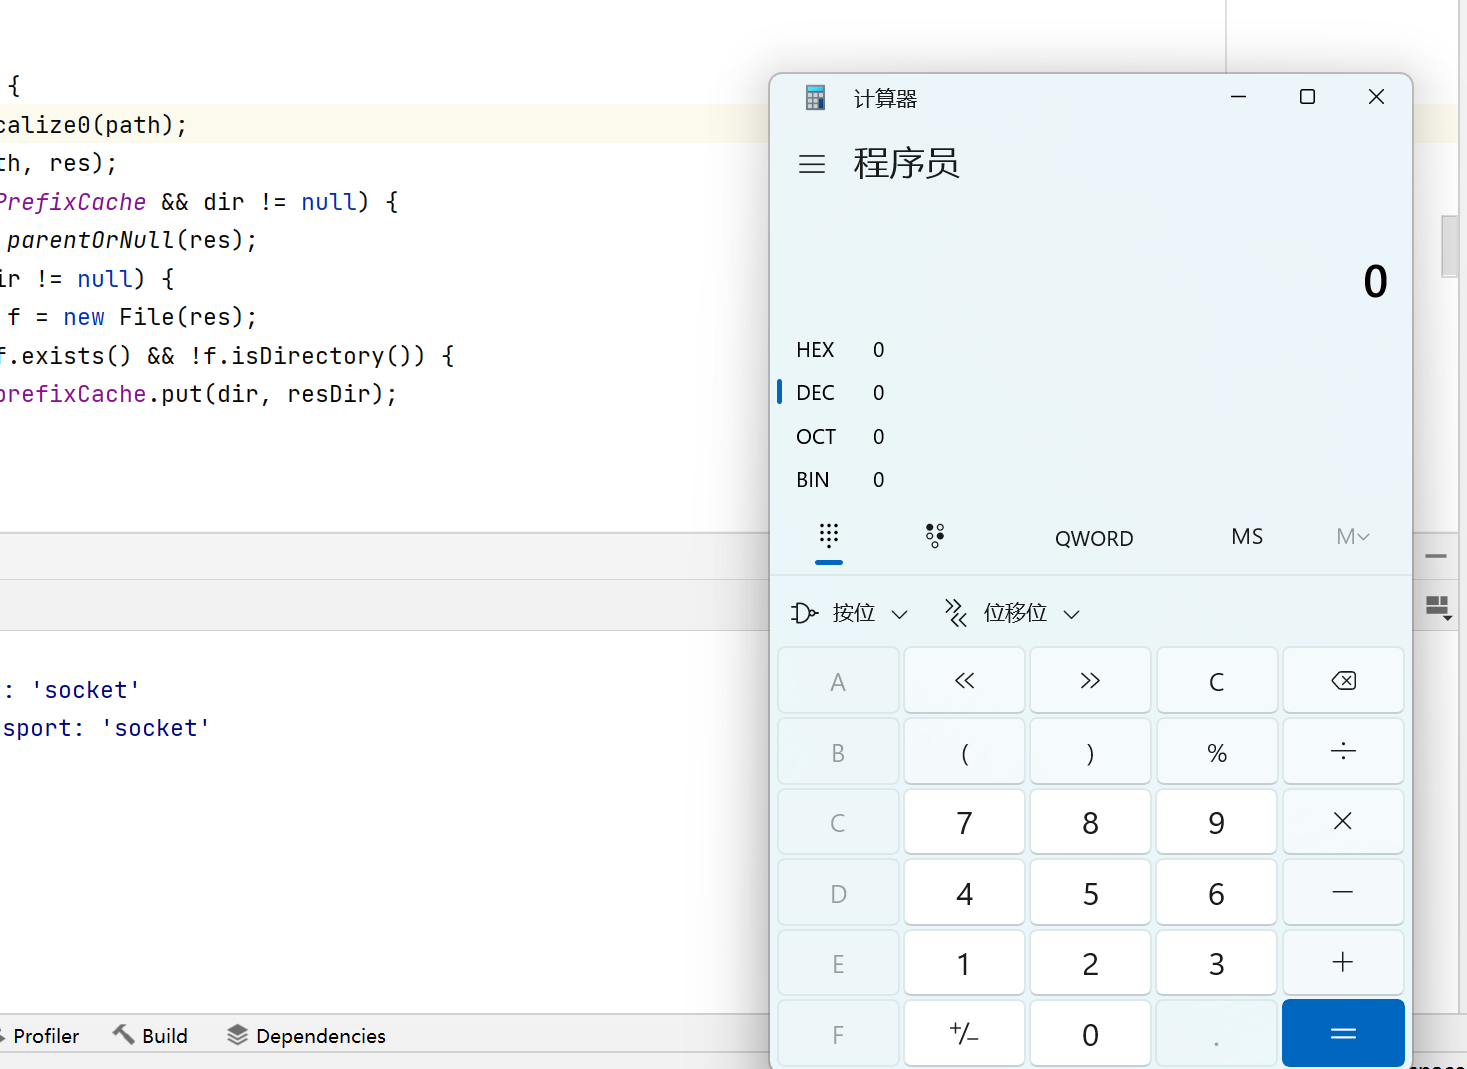
Task: Click the left shift << key
Action: tap(964, 681)
